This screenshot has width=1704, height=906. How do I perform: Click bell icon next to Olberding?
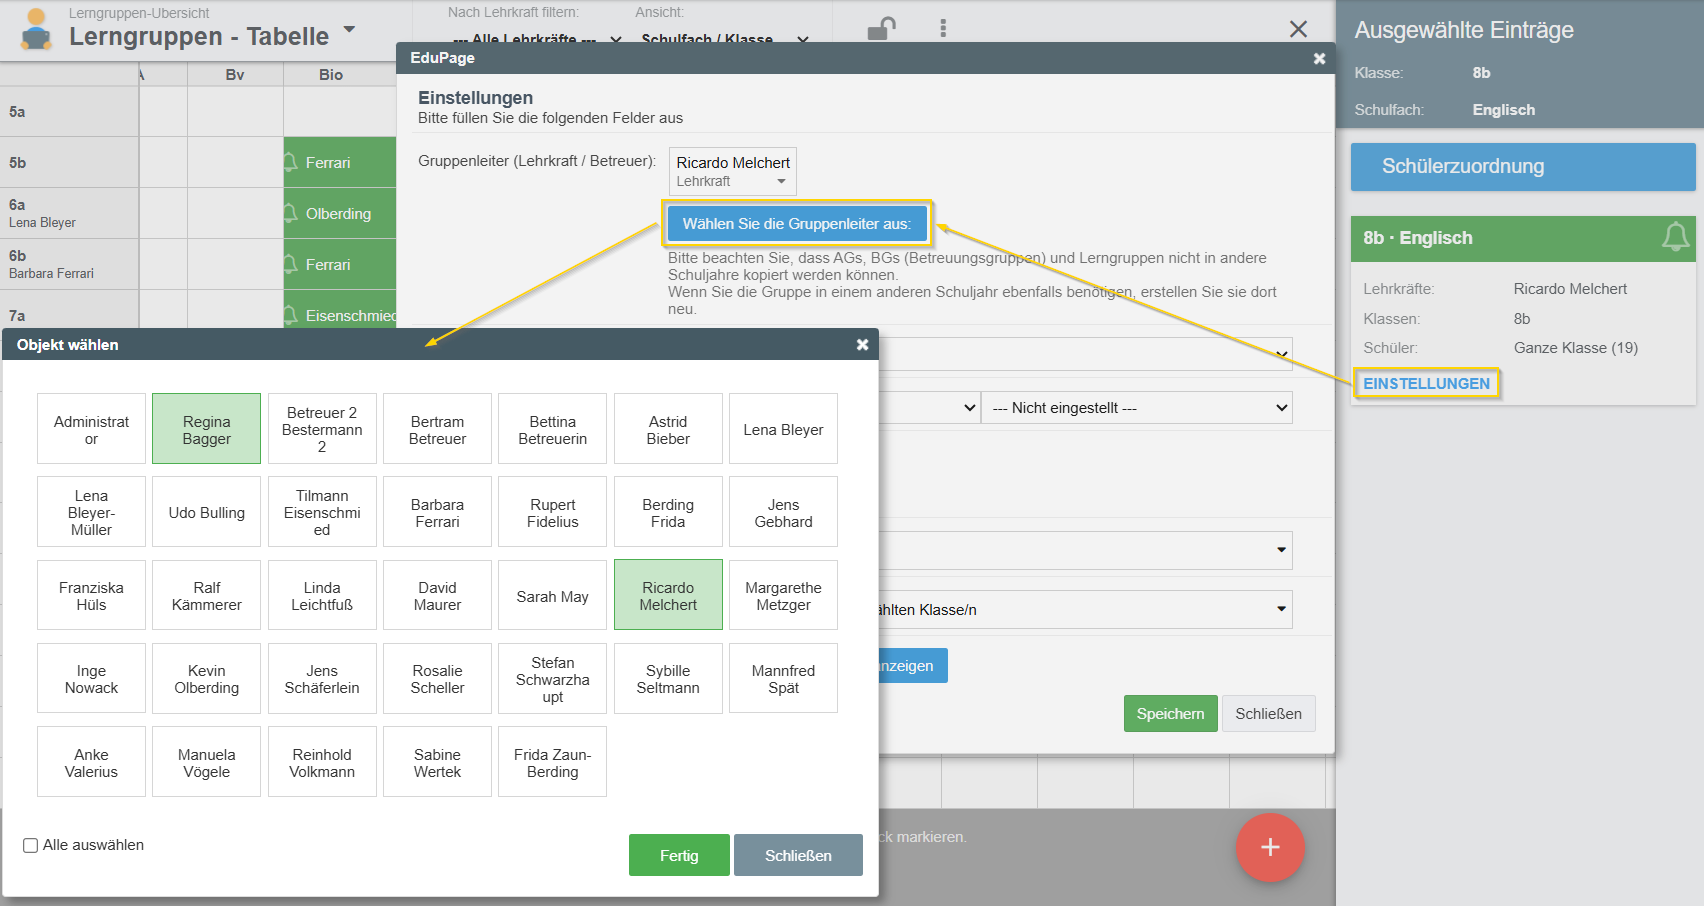291,213
